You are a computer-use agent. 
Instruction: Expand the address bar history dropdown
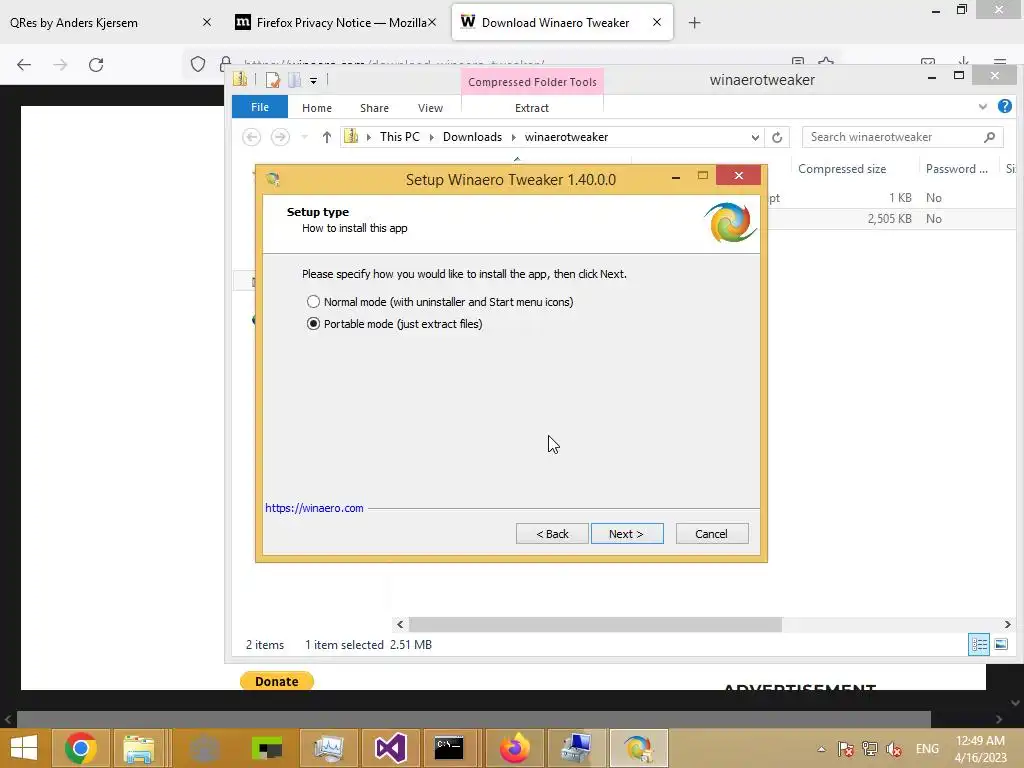(x=755, y=137)
